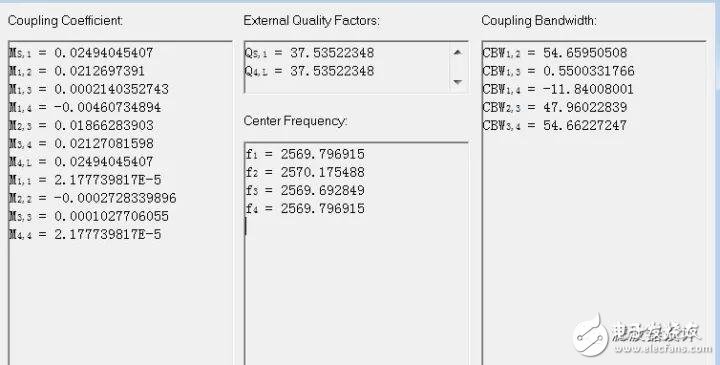Select the f2 = 2570.175488 entry
The height and width of the screenshot is (365, 720).
pyautogui.click(x=305, y=172)
